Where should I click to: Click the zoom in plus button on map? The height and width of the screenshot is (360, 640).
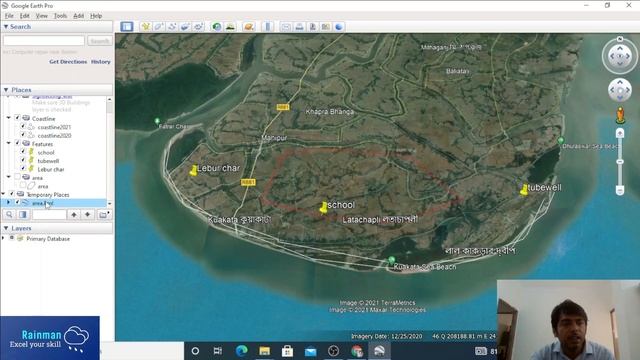(x=620, y=133)
